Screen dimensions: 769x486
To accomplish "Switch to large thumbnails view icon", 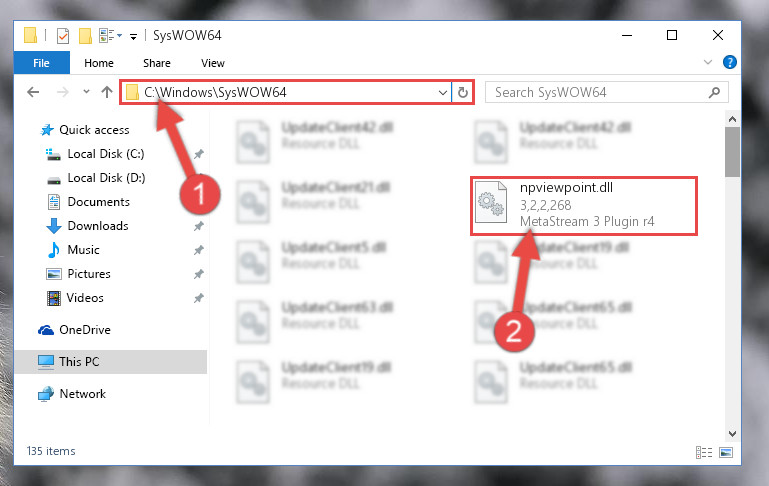I will 726,452.
